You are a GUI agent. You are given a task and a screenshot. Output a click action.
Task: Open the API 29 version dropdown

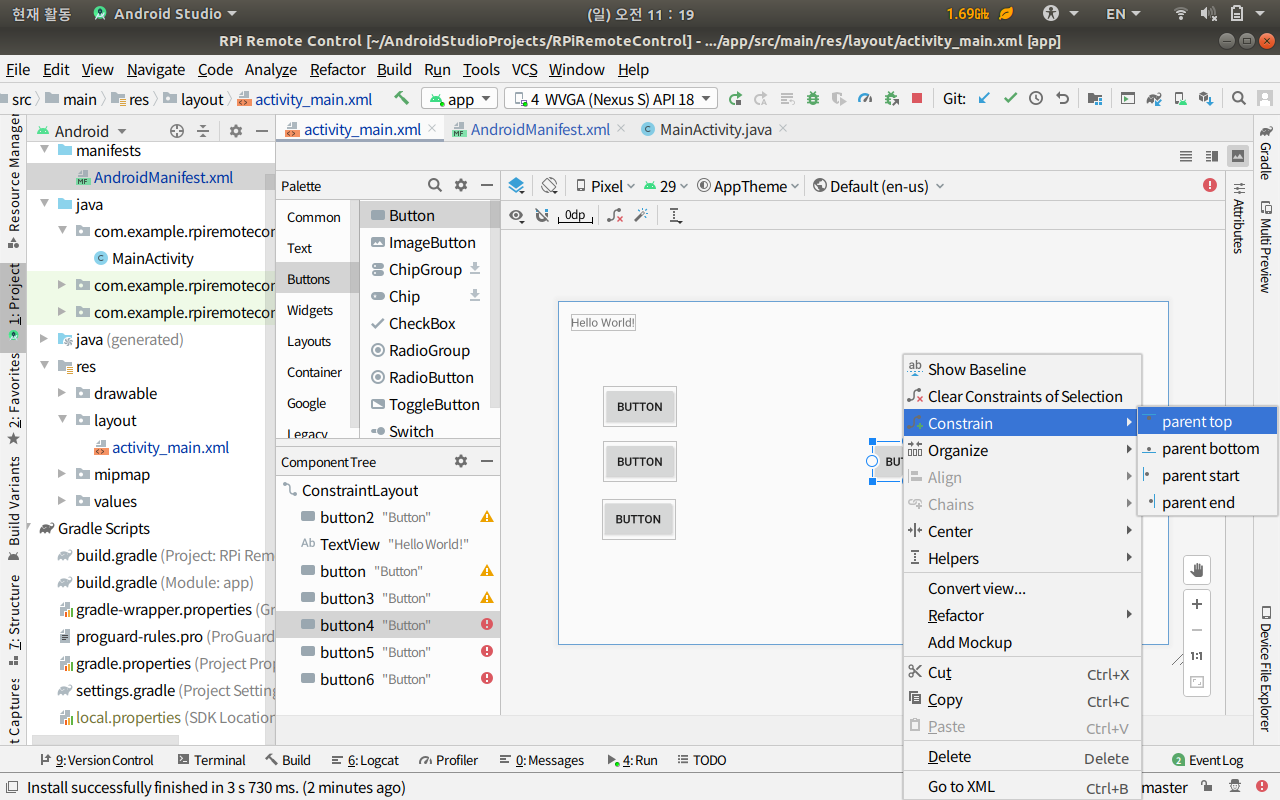point(667,186)
